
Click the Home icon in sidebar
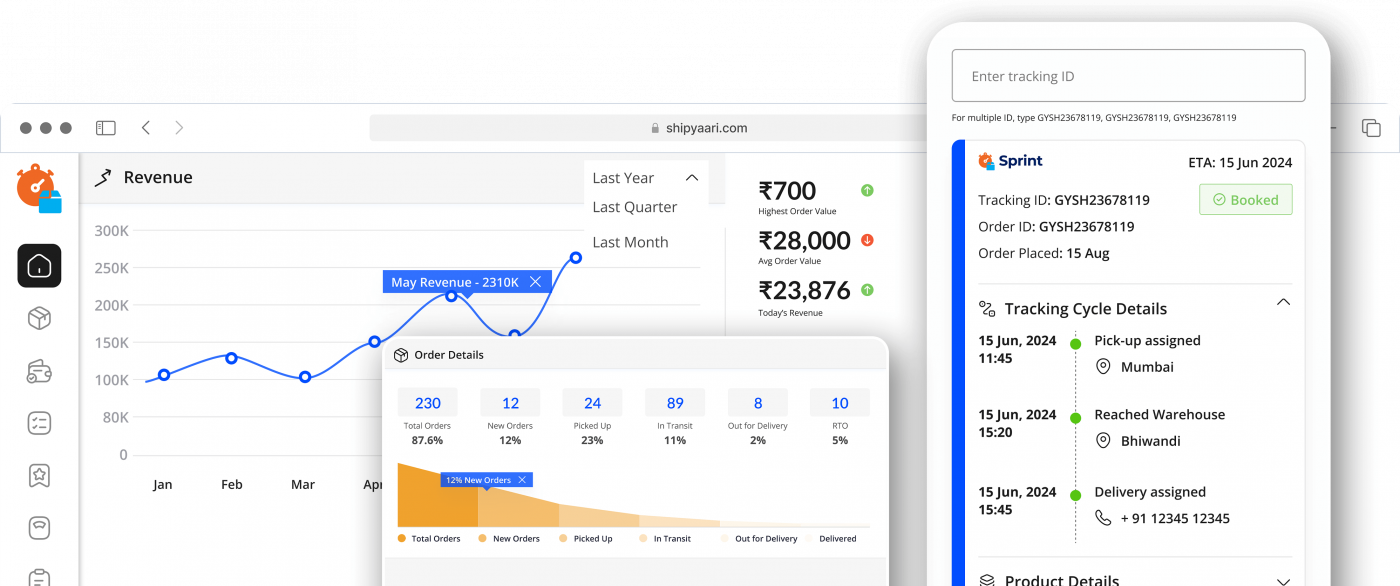(x=39, y=266)
